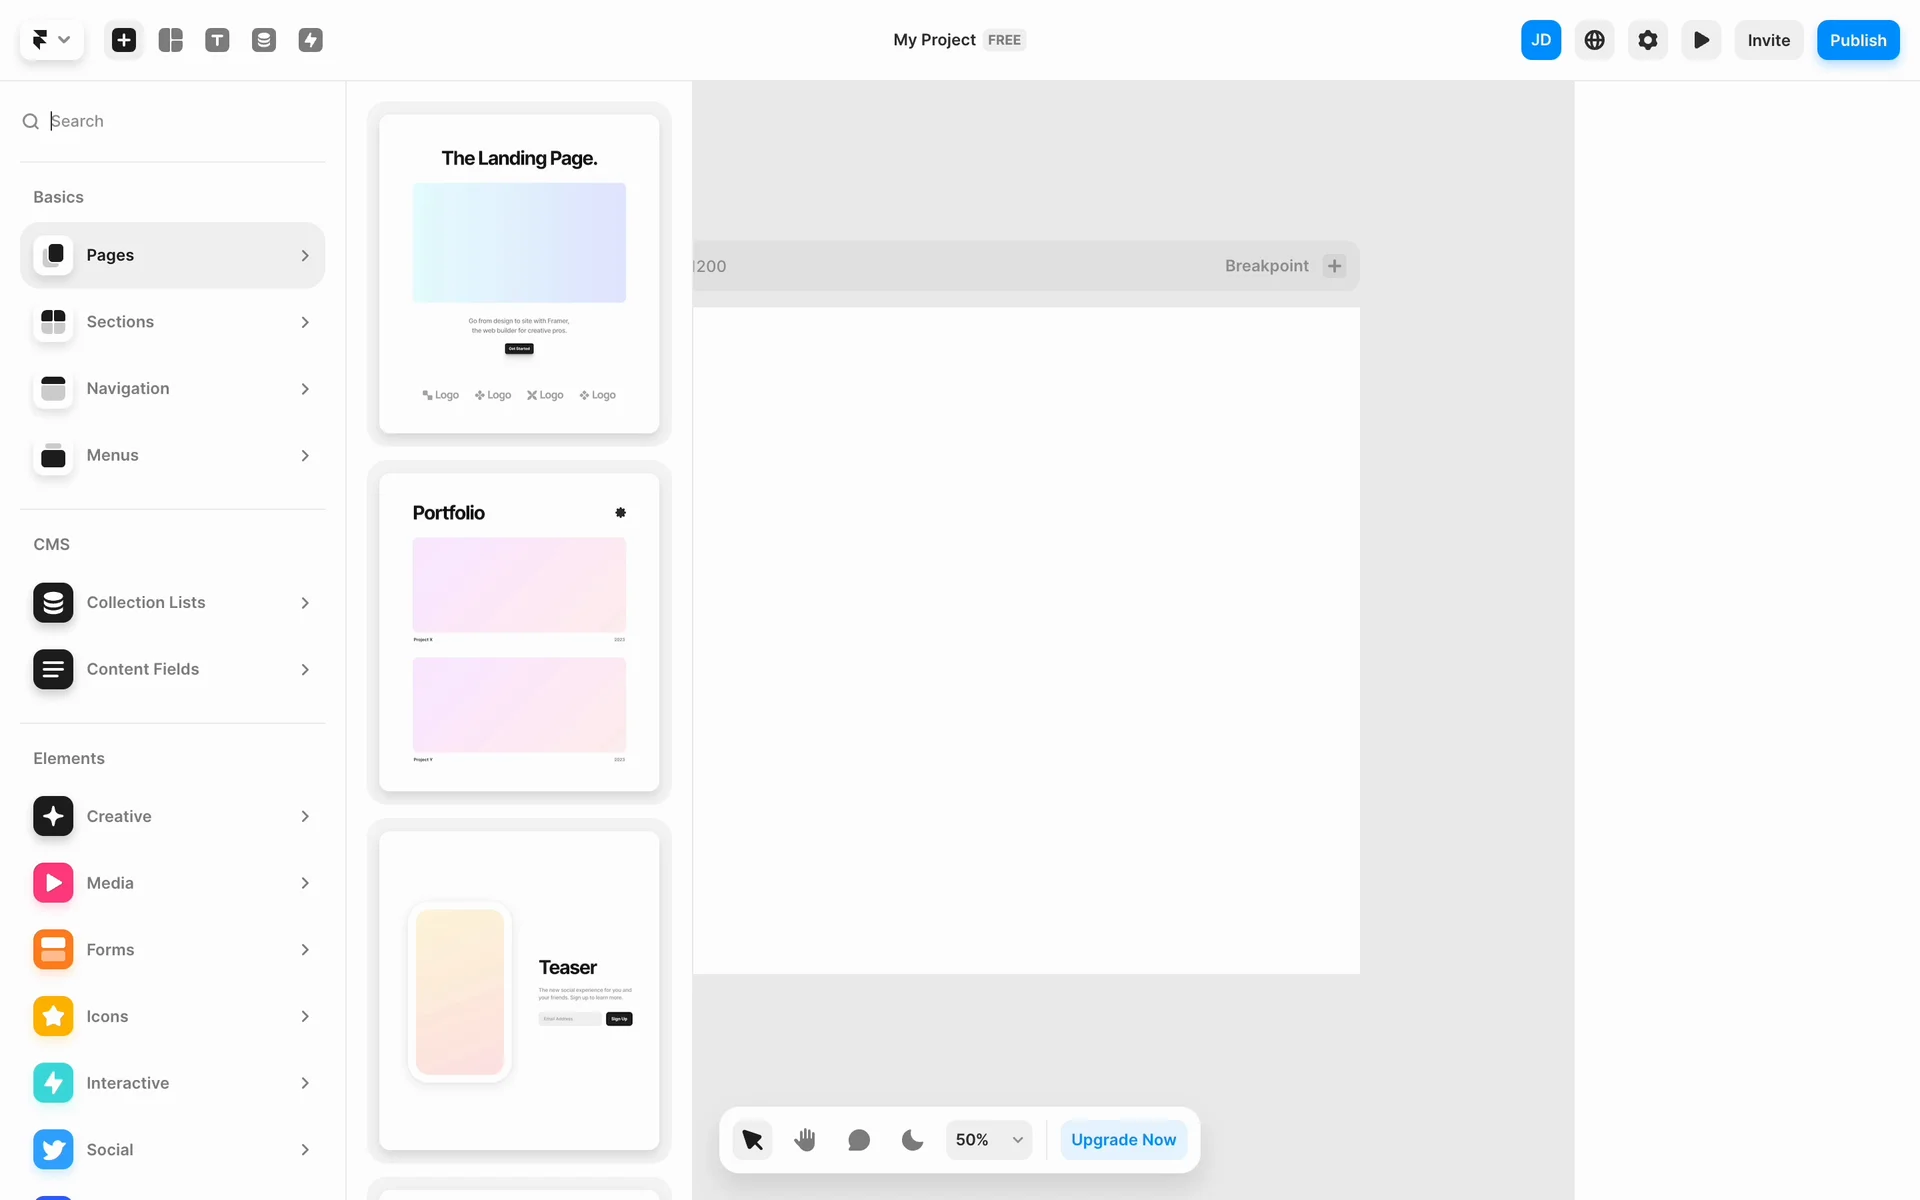1920x1200 pixels.
Task: Click Upgrade Now link
Action: coord(1123,1140)
